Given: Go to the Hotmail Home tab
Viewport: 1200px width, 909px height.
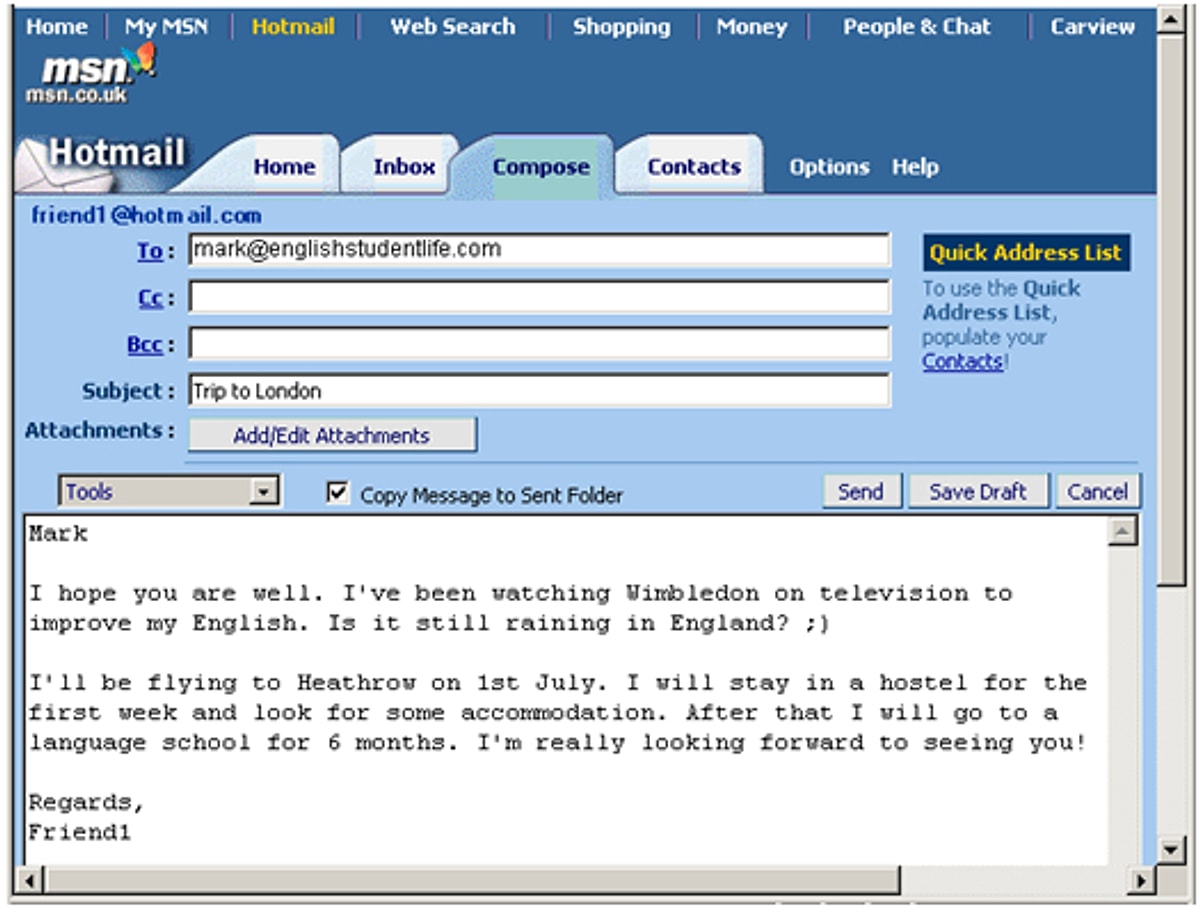Looking at the screenshot, I should [x=284, y=167].
